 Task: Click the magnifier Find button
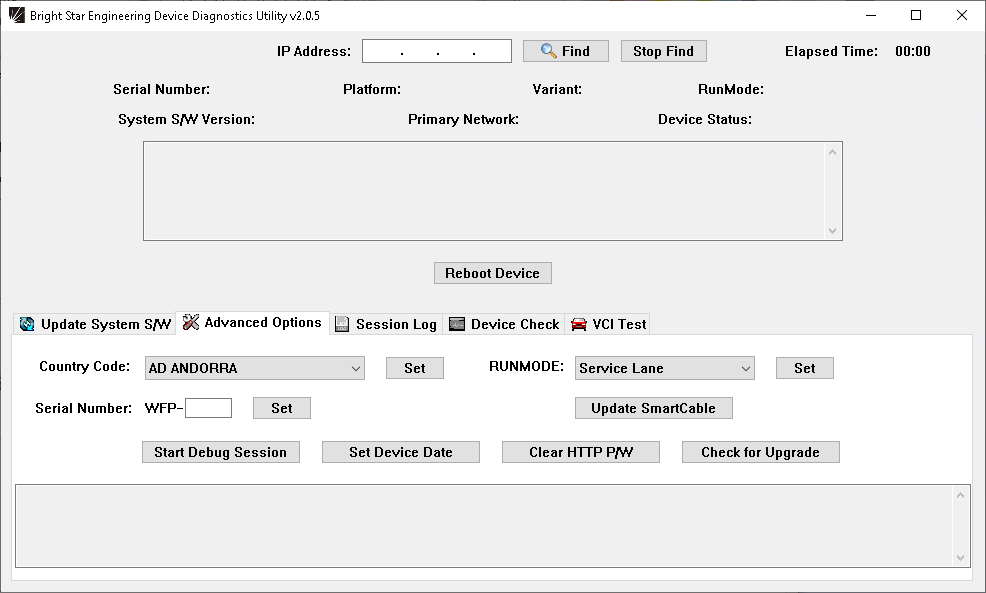(566, 51)
